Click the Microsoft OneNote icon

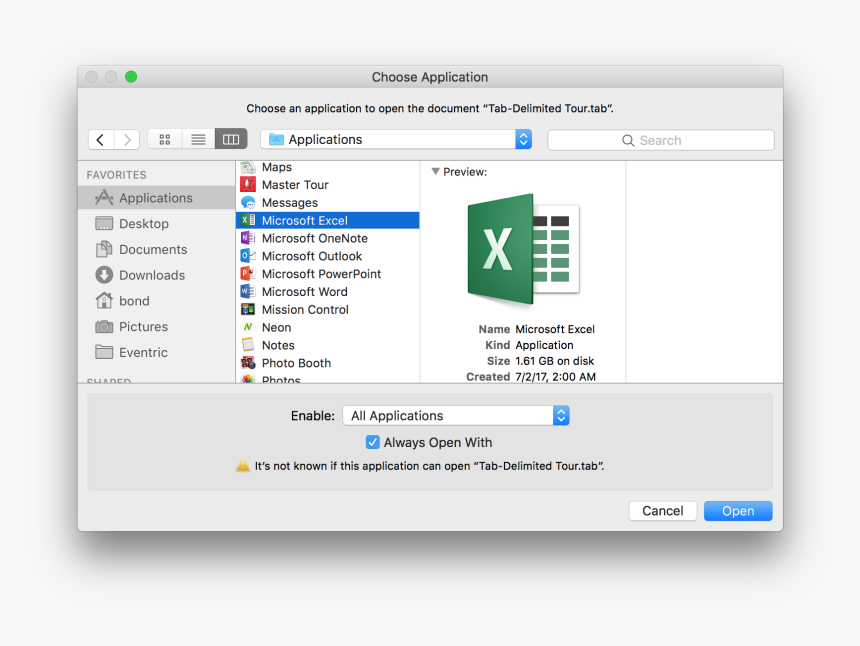[x=248, y=238]
